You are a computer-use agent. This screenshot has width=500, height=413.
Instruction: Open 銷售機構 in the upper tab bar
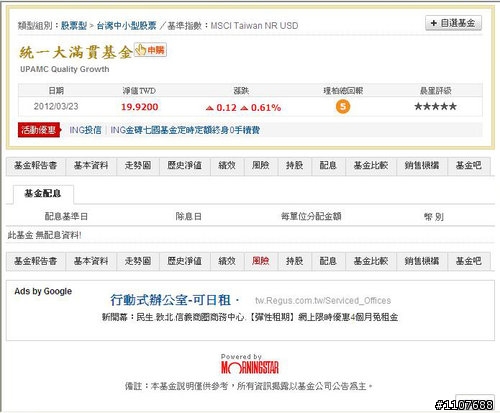pos(422,165)
